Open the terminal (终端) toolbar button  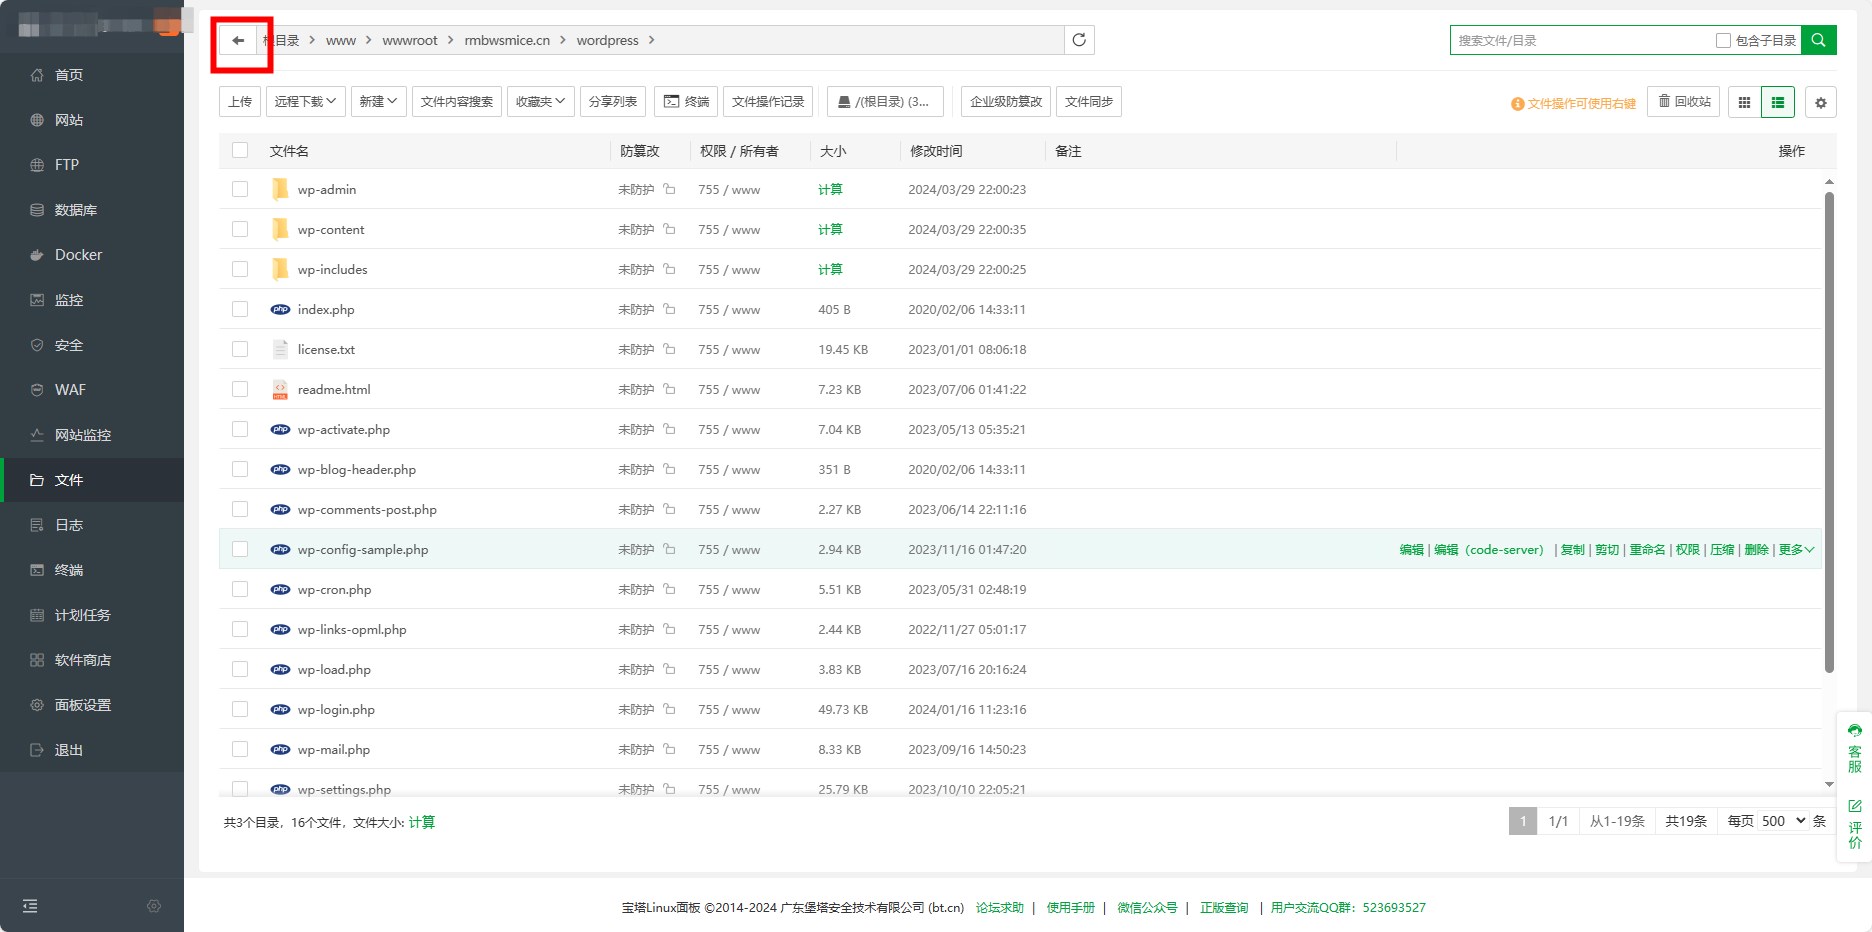(686, 101)
